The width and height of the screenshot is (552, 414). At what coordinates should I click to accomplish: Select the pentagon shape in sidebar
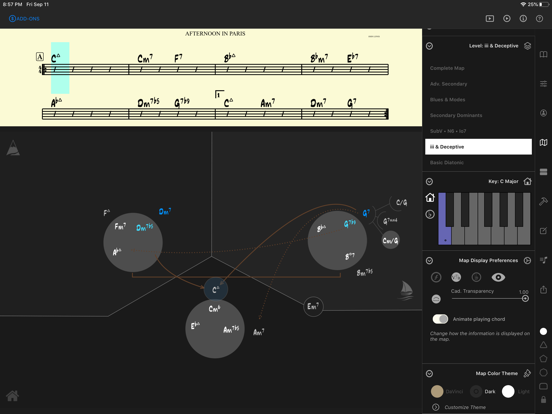[x=544, y=359]
